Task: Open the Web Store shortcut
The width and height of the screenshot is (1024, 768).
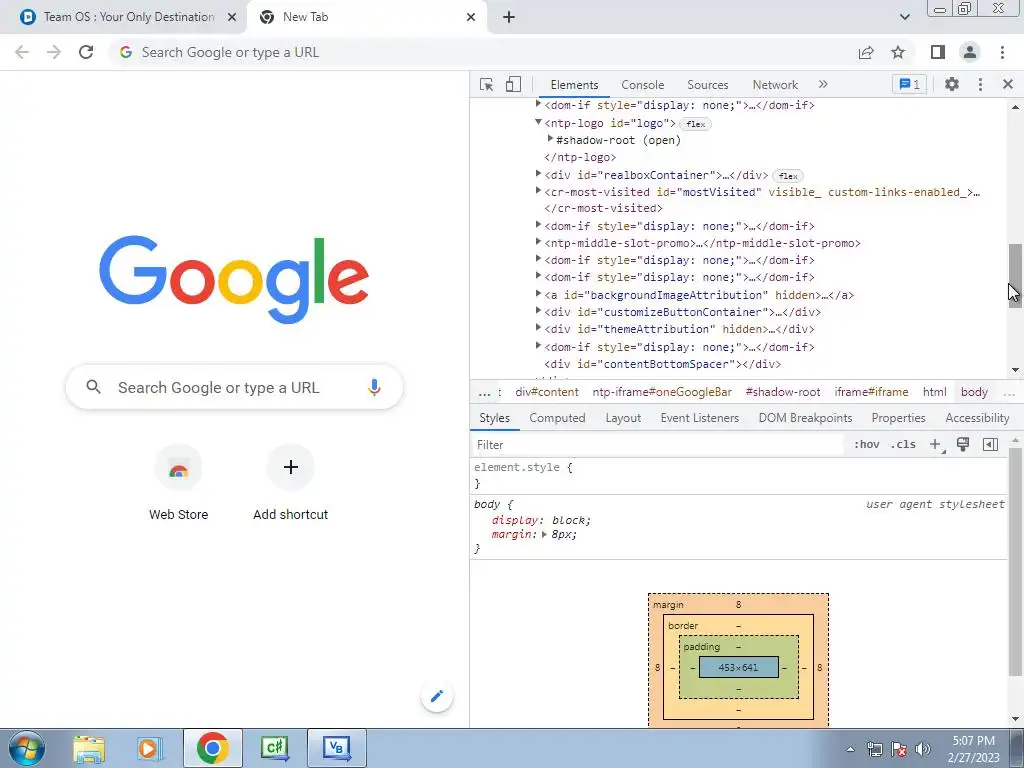Action: click(x=178, y=484)
